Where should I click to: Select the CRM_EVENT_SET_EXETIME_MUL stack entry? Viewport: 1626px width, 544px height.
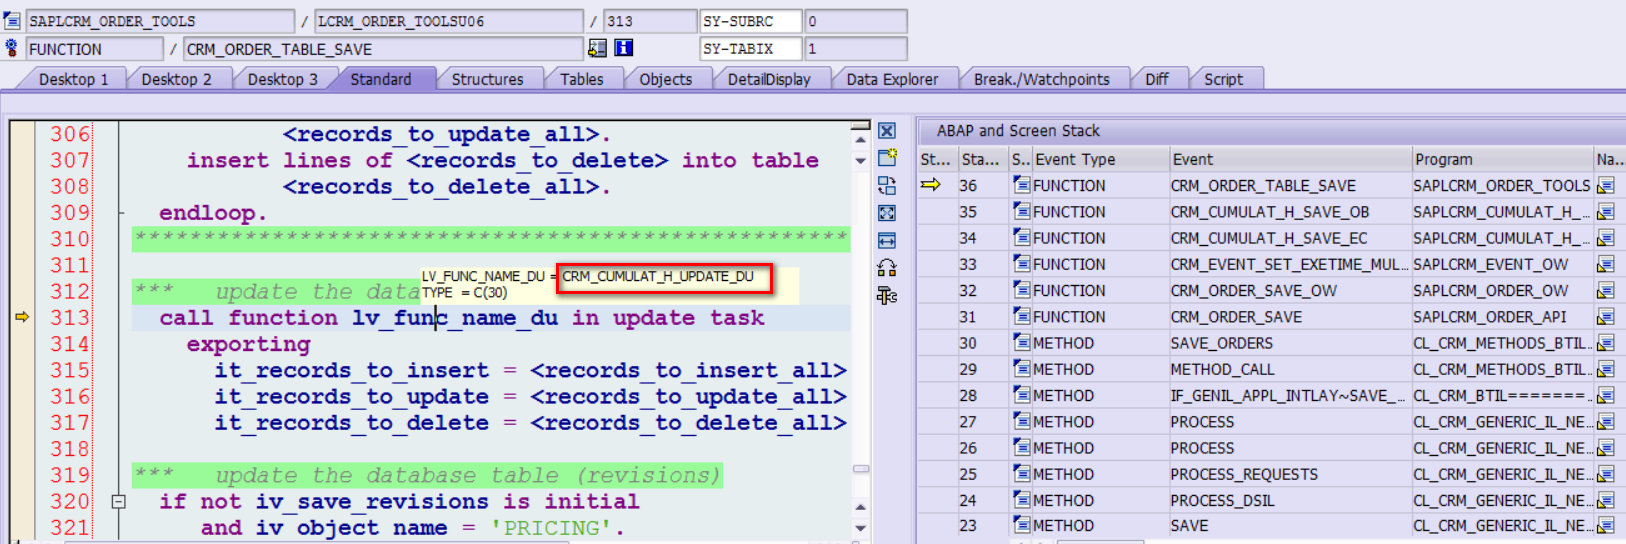pyautogui.click(x=1288, y=264)
